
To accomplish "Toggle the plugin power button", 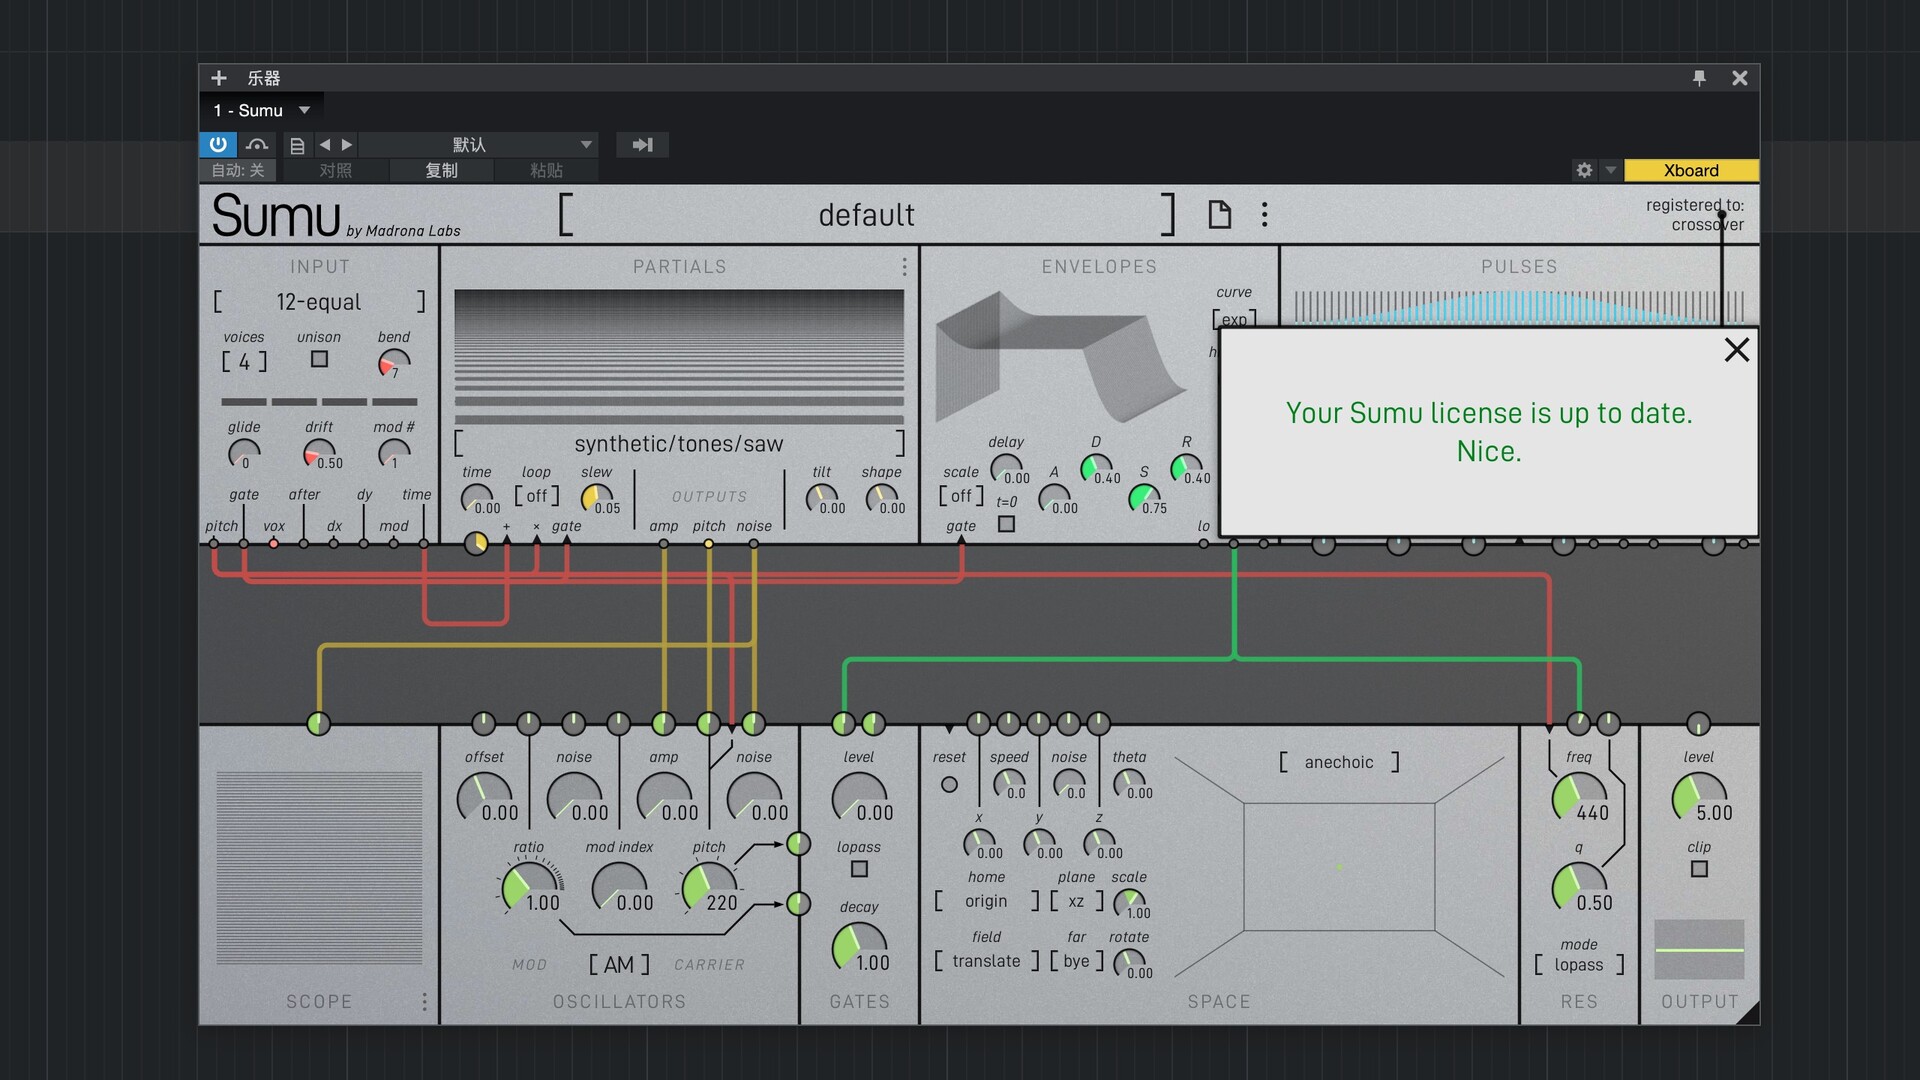I will tap(218, 144).
